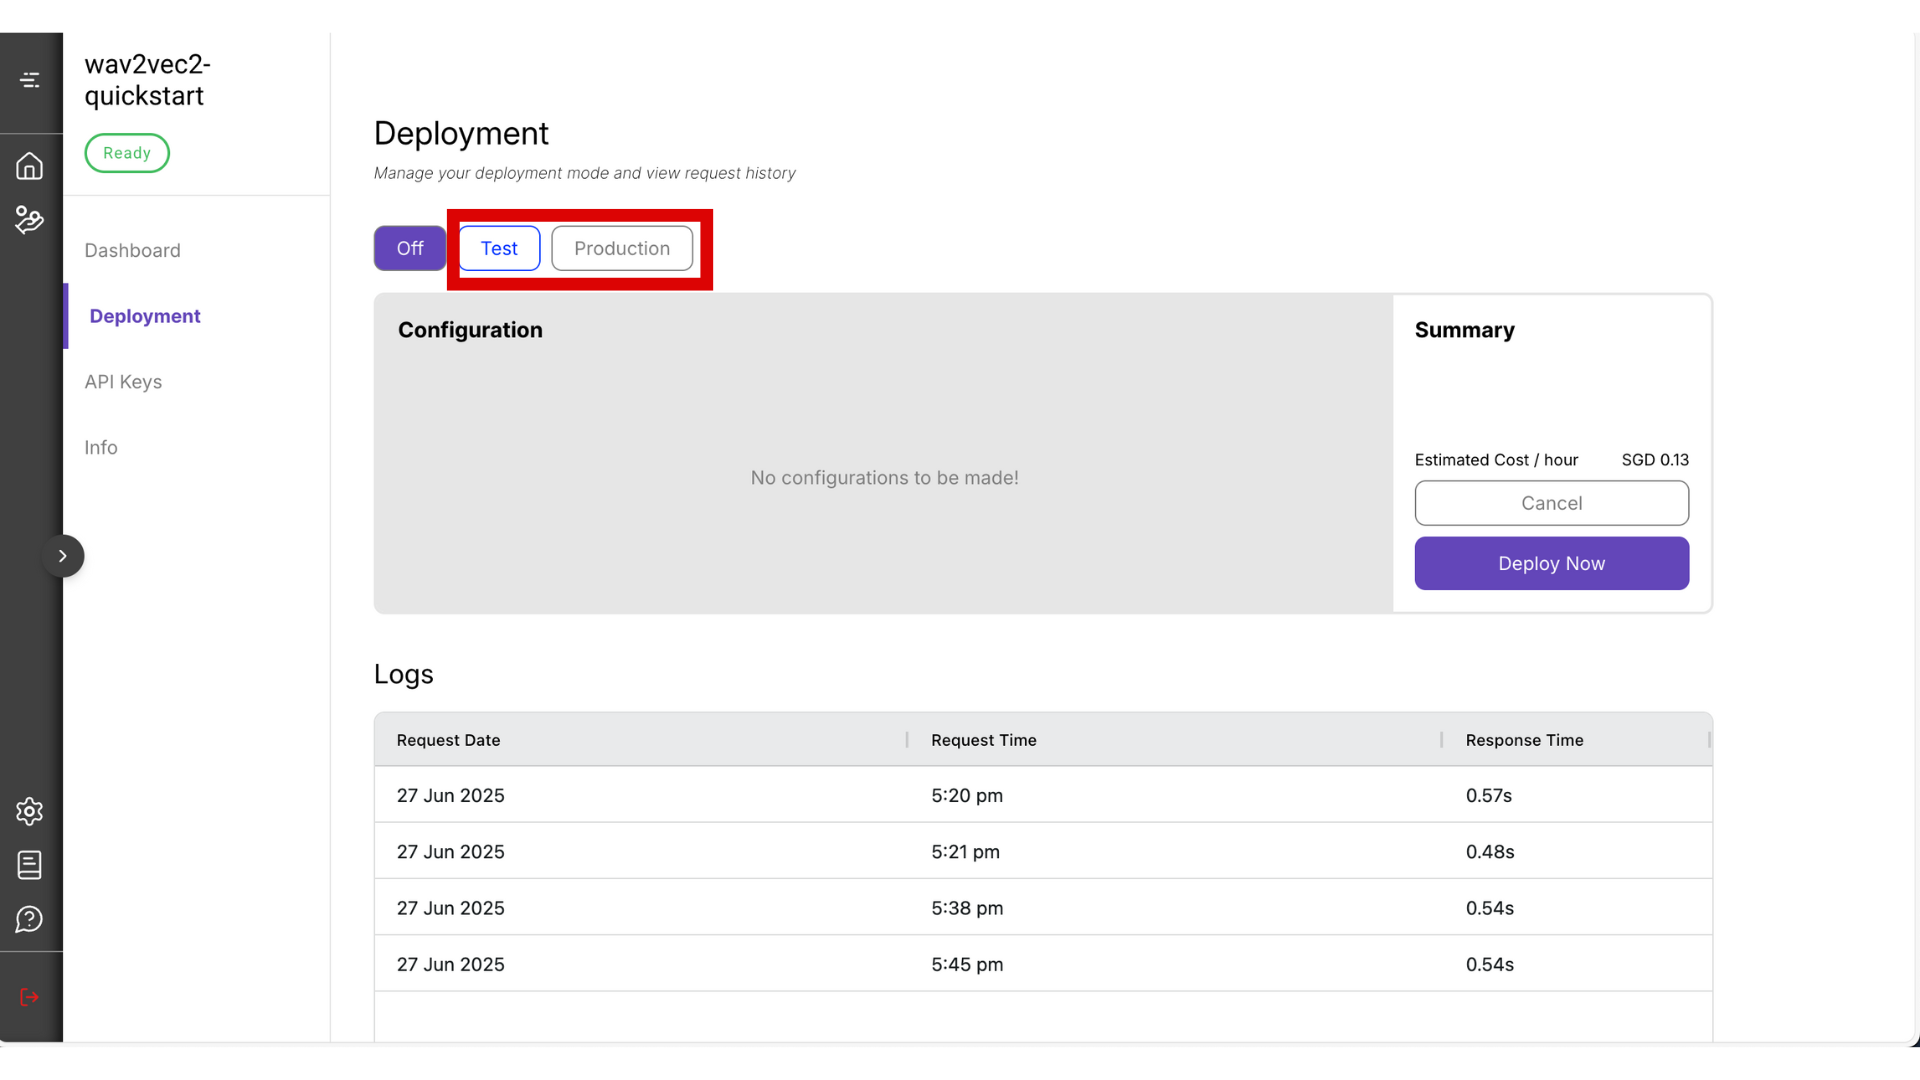Open the Home icon in sidebar
Screen dimensions: 1920x1080
point(30,166)
